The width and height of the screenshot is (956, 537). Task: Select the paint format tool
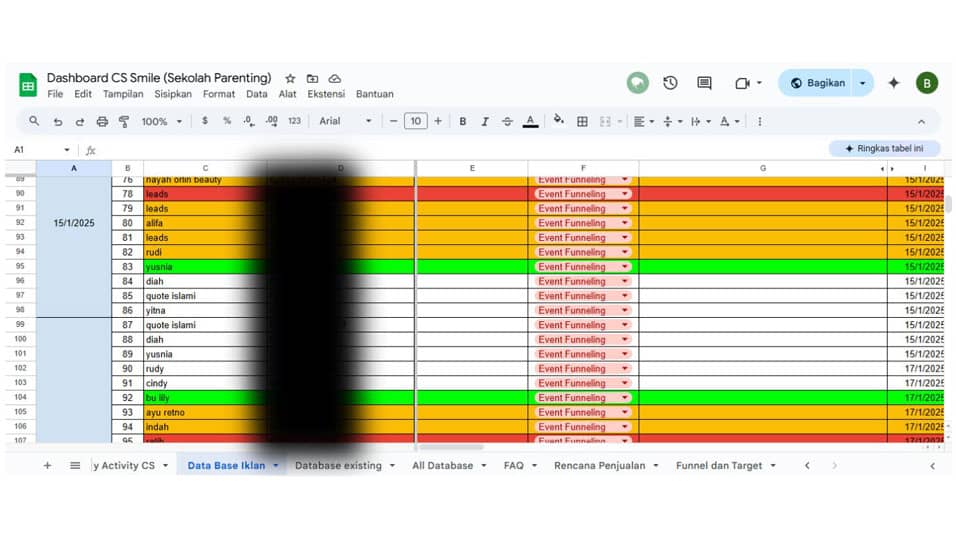pos(124,121)
